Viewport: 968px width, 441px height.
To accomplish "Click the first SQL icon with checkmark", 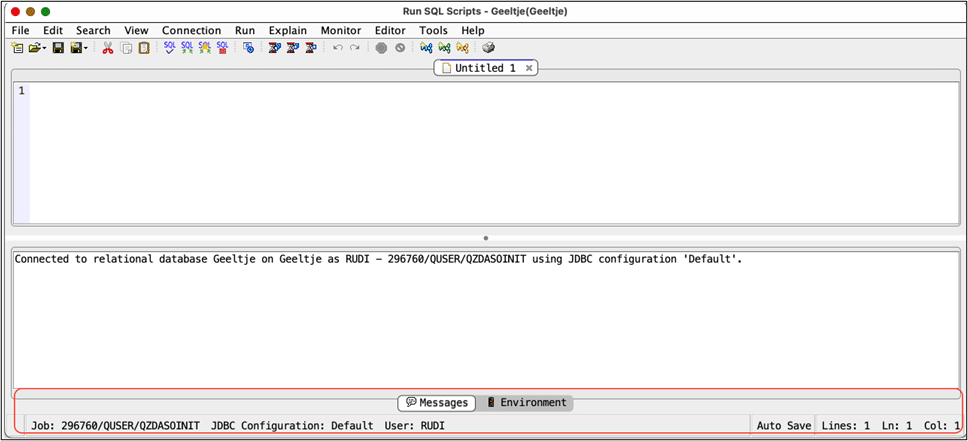I will (169, 47).
